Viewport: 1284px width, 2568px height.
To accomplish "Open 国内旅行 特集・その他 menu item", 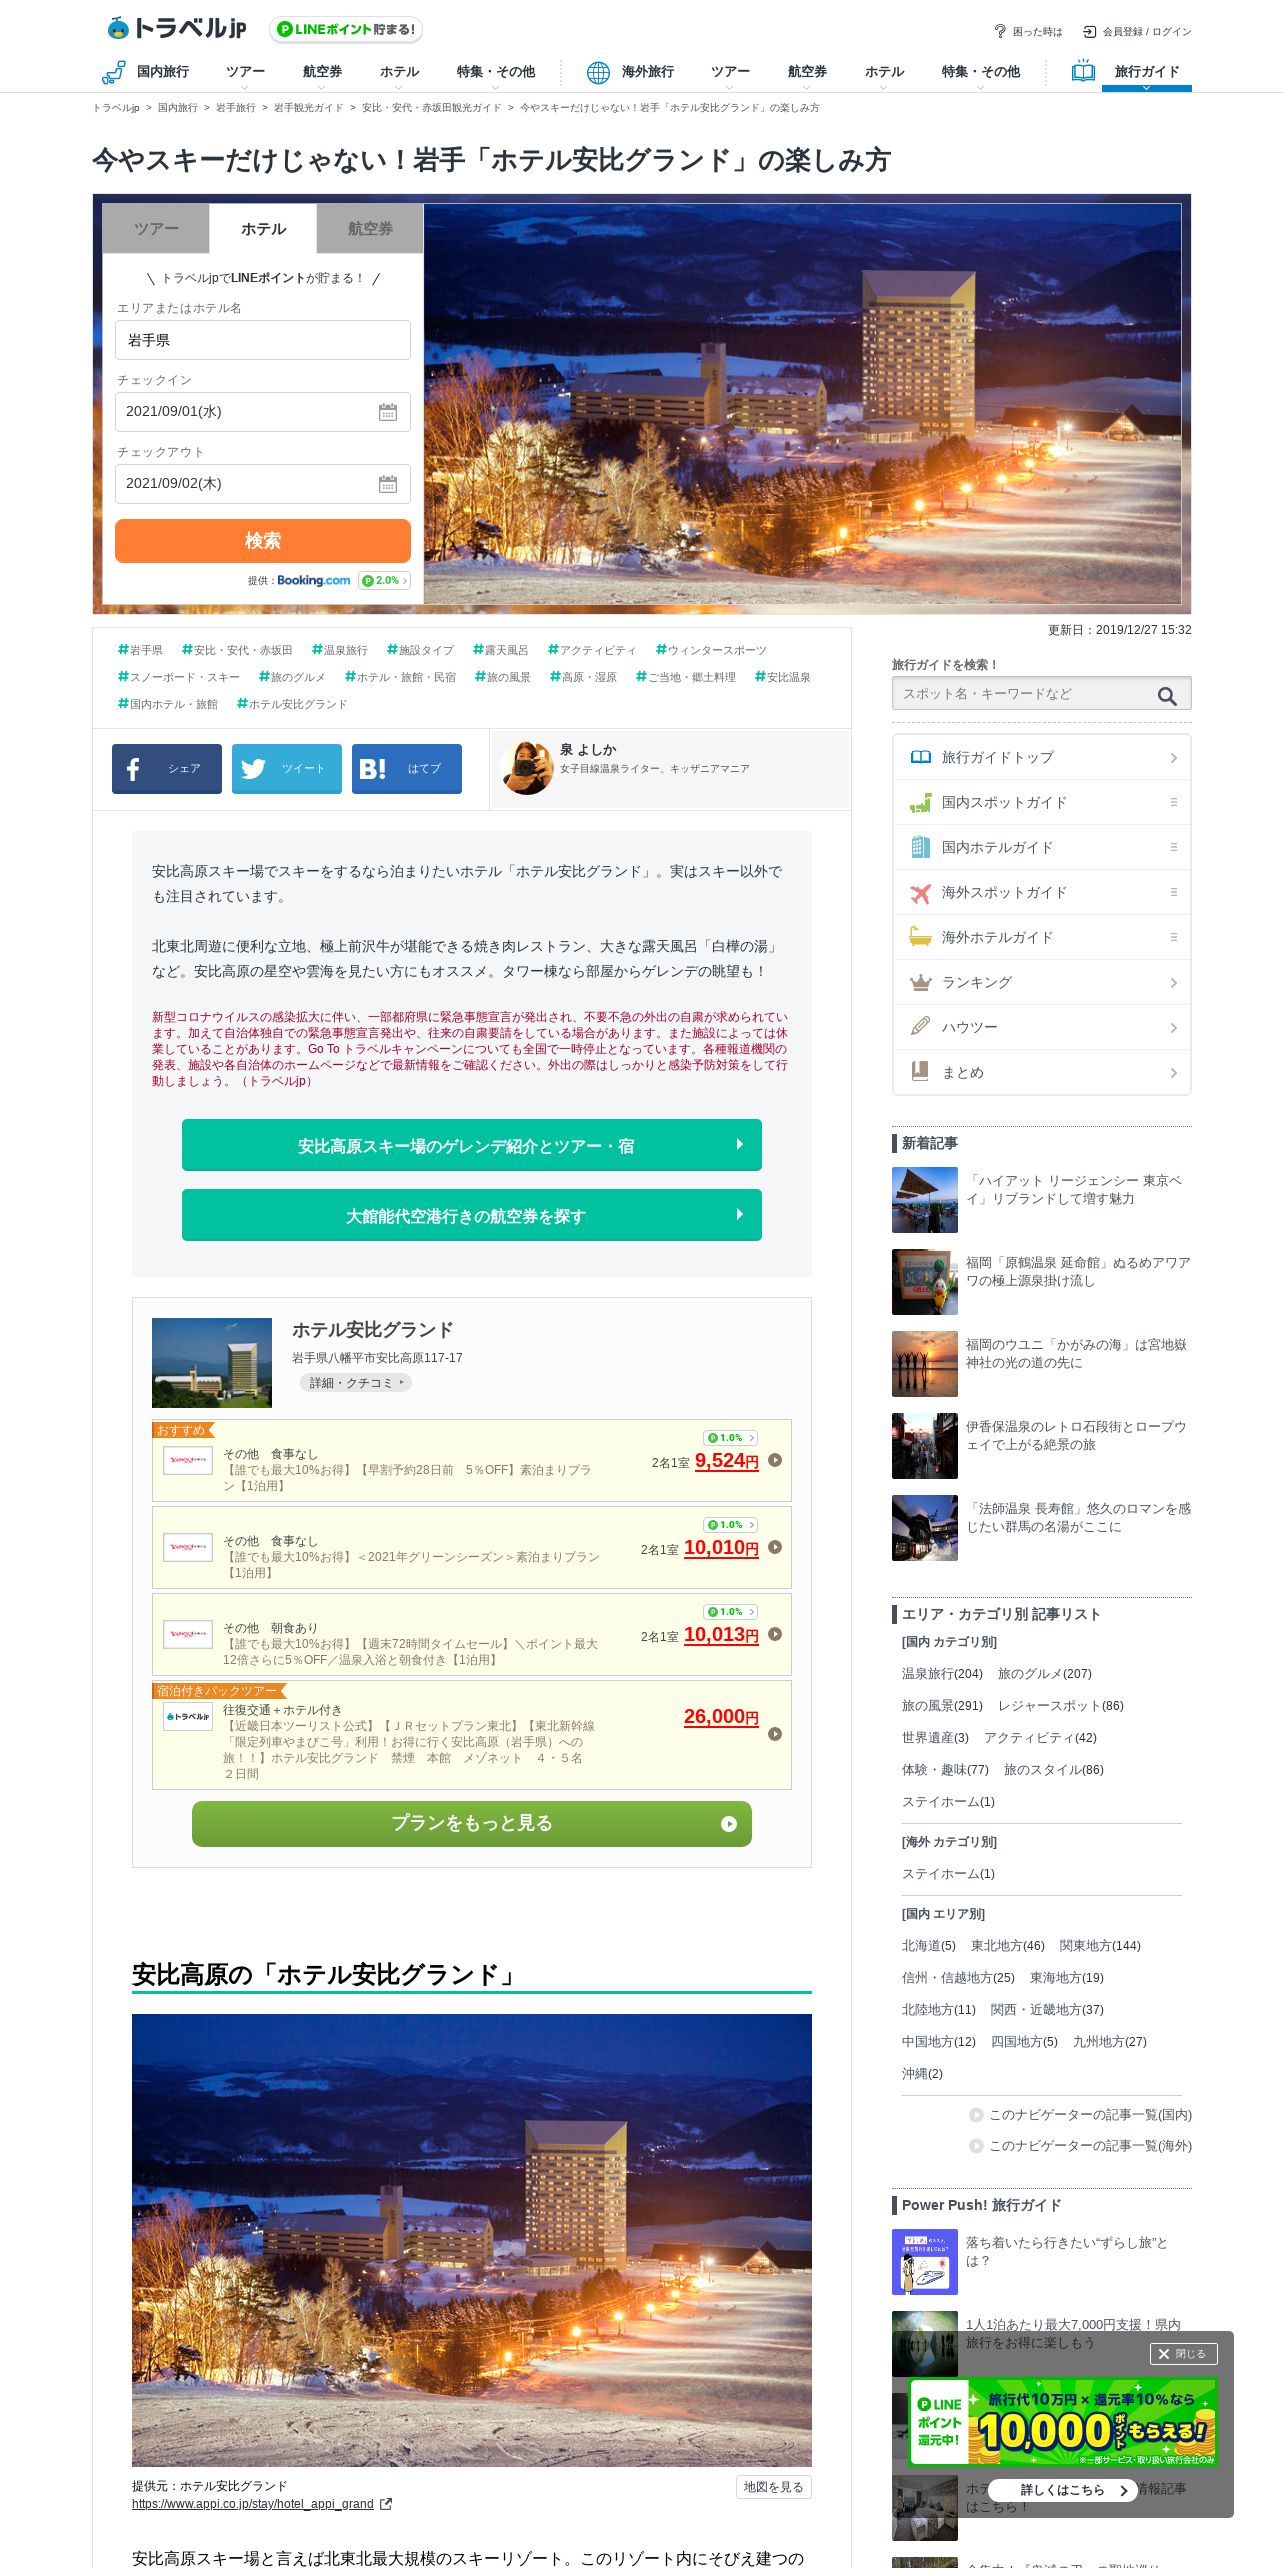I will pos(495,73).
